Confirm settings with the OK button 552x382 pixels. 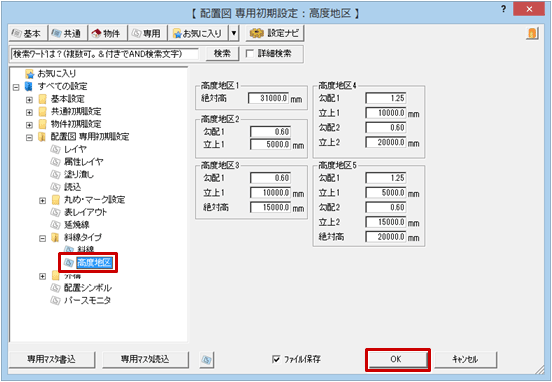click(397, 359)
